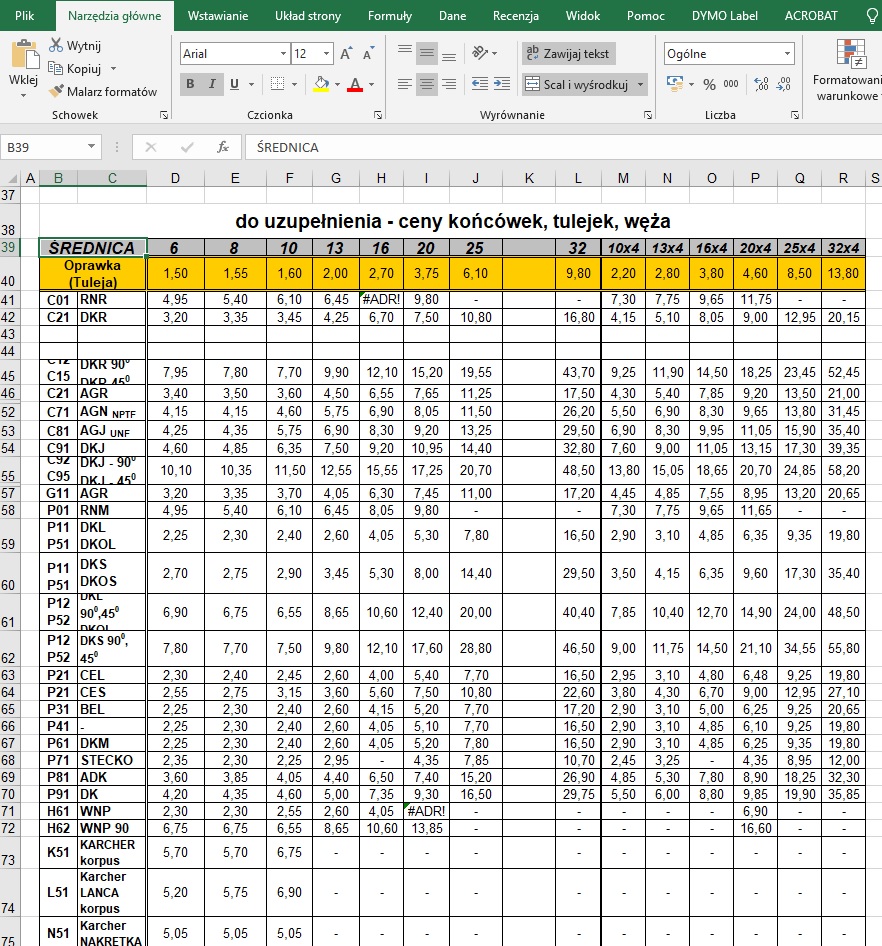The width and height of the screenshot is (882, 946).
Task: Click the Tell Me lightbulb icon
Action: pyautogui.click(x=872, y=16)
